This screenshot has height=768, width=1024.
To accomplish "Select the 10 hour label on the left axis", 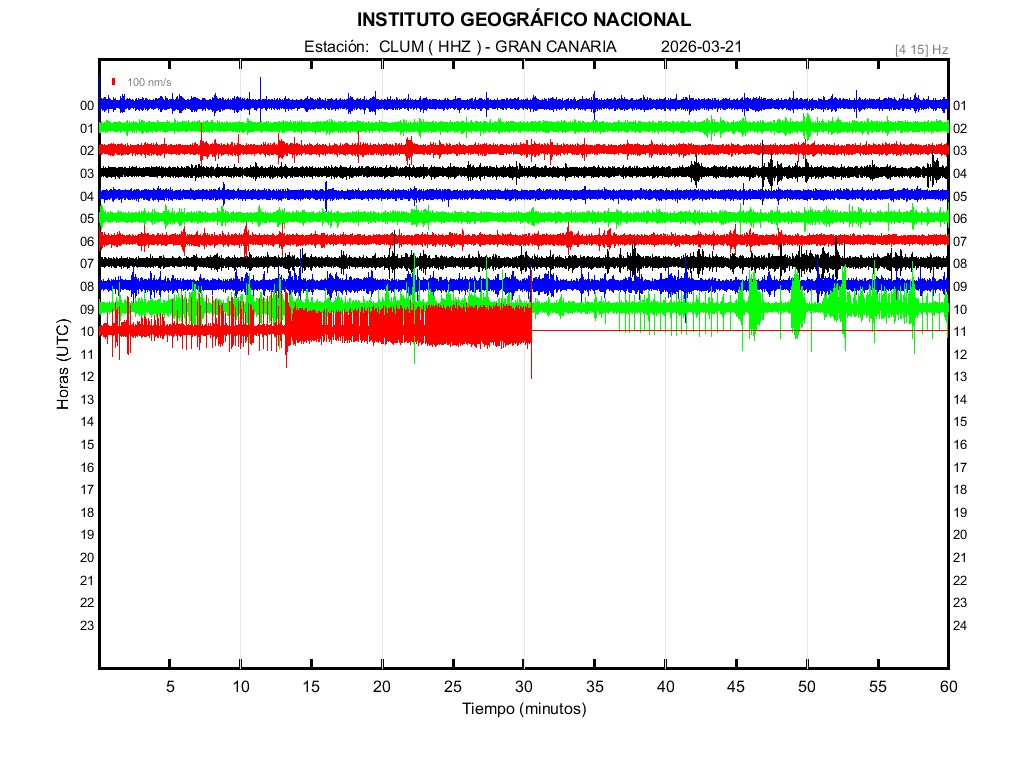I will pyautogui.click(x=87, y=331).
